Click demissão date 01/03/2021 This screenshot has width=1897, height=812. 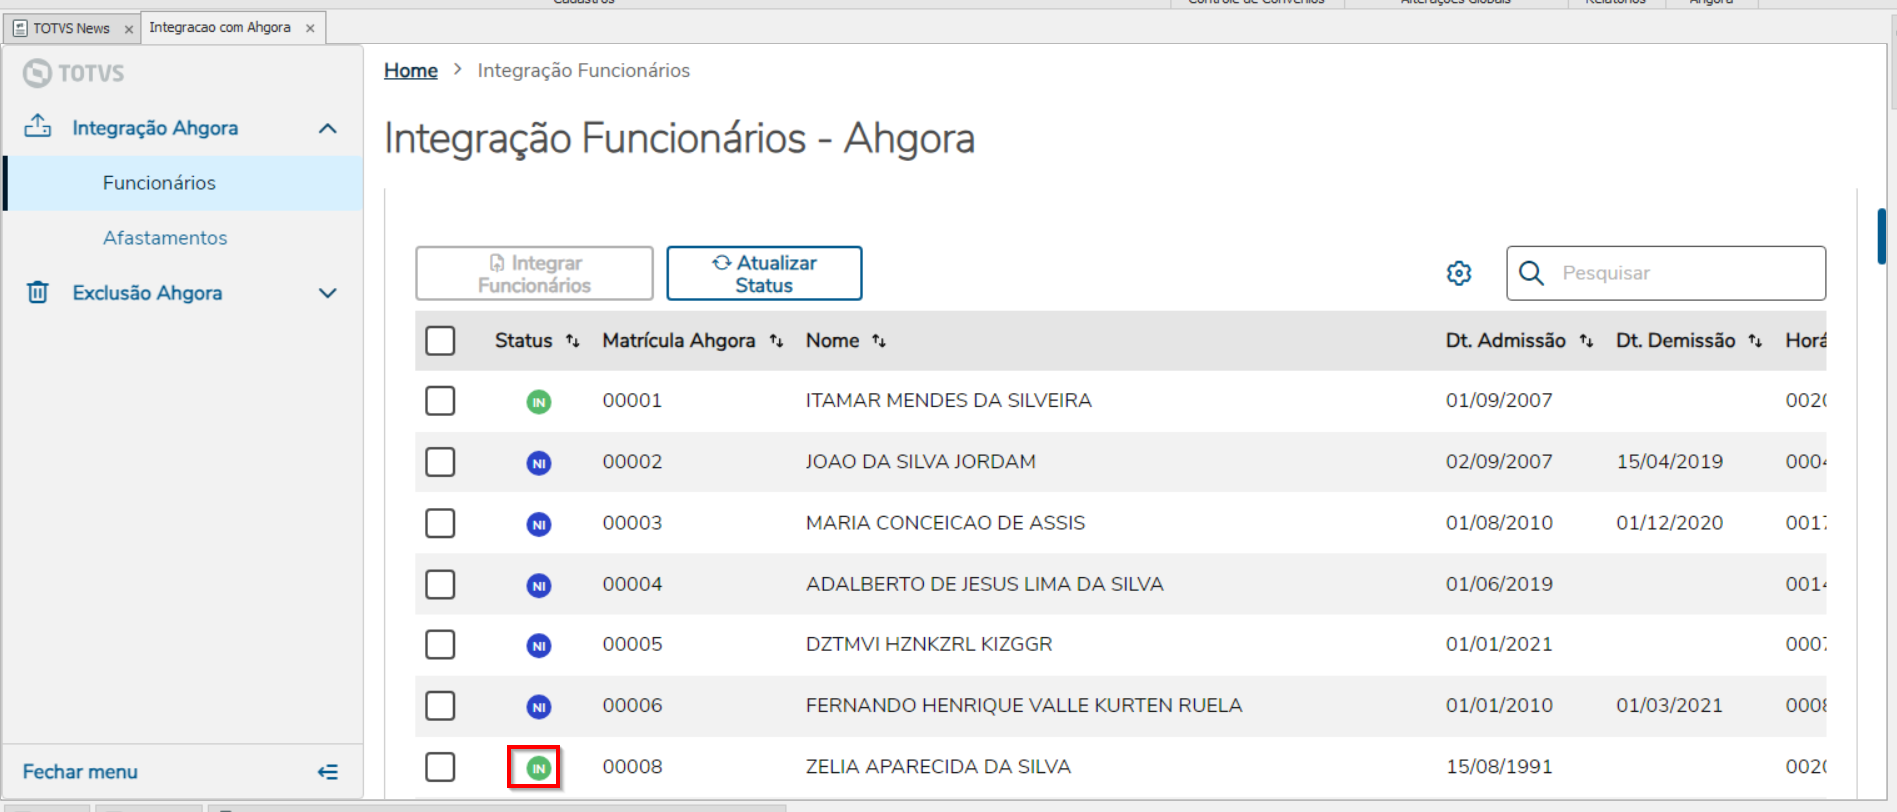(x=1669, y=705)
